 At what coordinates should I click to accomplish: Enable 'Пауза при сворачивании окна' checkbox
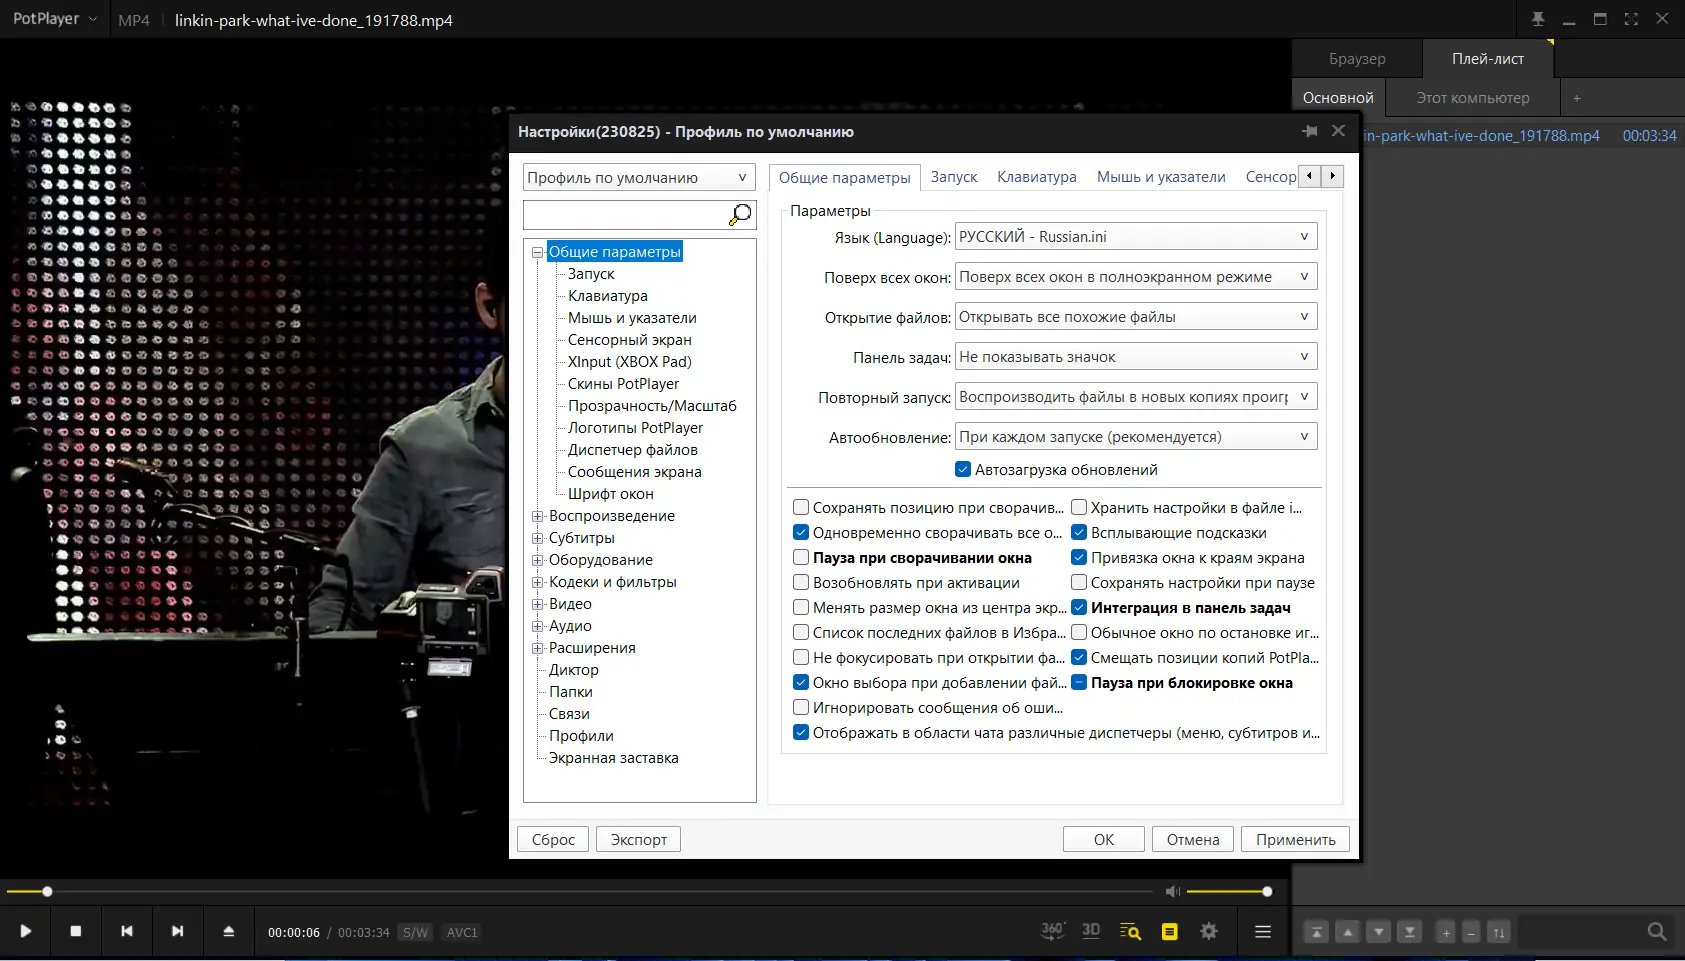coord(801,558)
